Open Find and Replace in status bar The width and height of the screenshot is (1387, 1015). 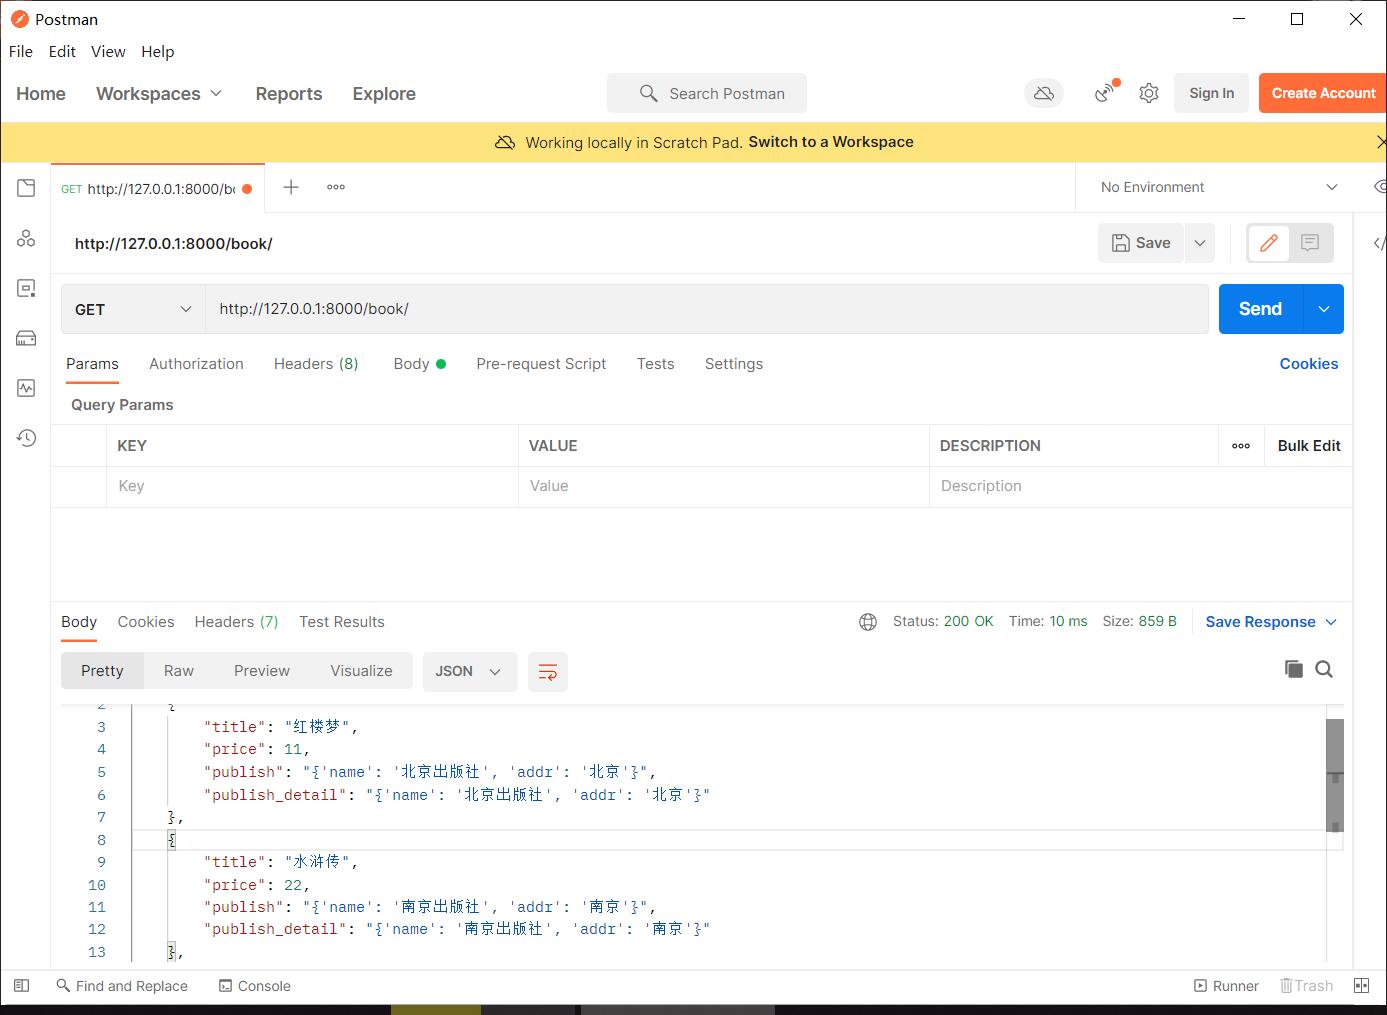[122, 986]
